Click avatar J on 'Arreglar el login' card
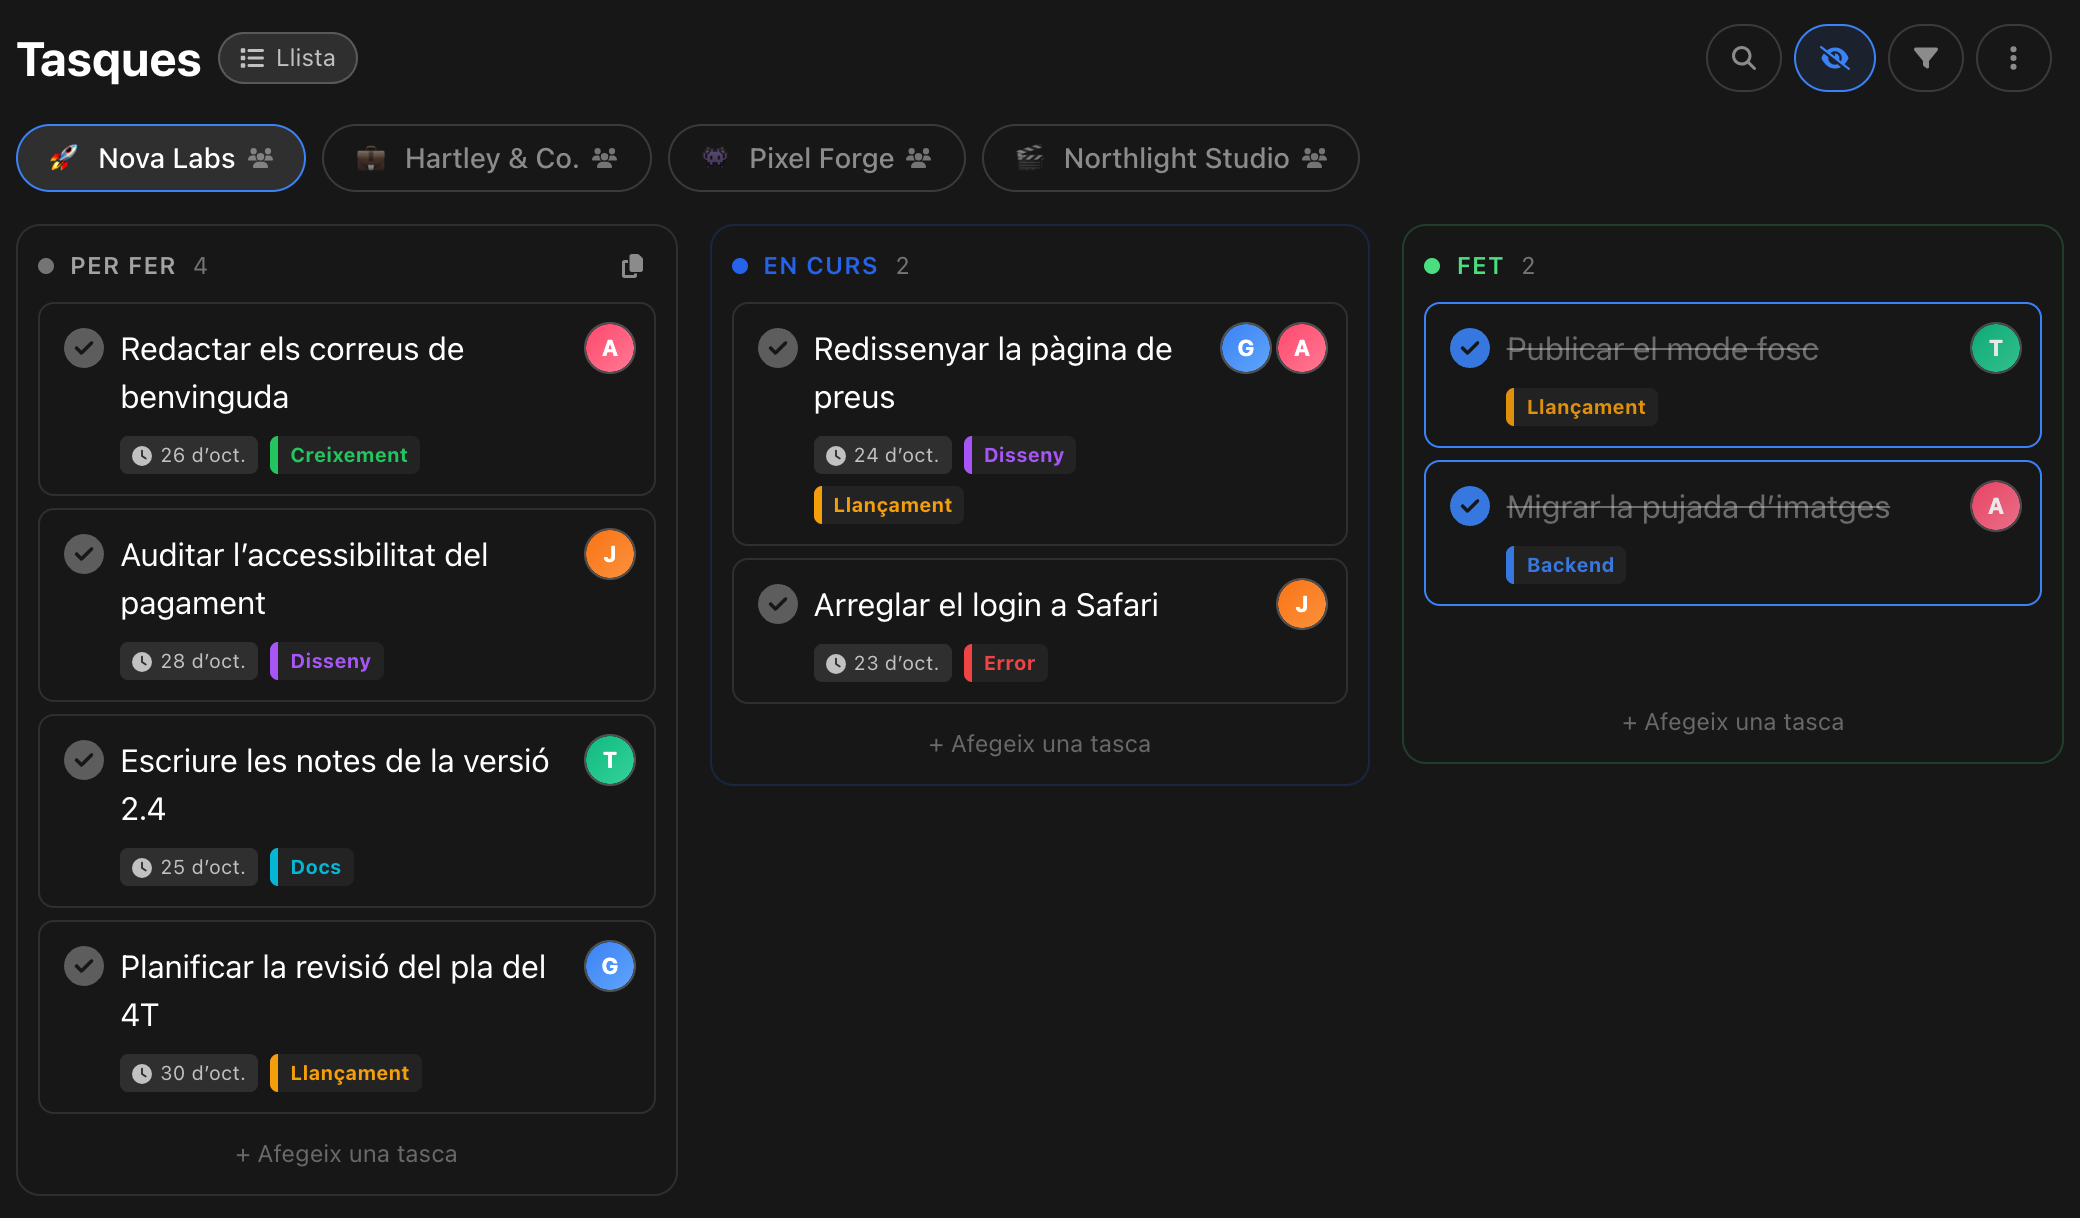Image resolution: width=2080 pixels, height=1218 pixels. point(1302,604)
